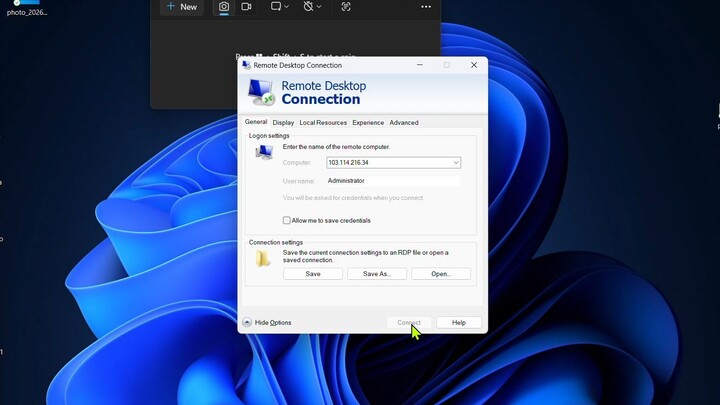Image resolution: width=720 pixels, height=405 pixels.
Task: Click the Administrator user name field
Action: pyautogui.click(x=393, y=181)
